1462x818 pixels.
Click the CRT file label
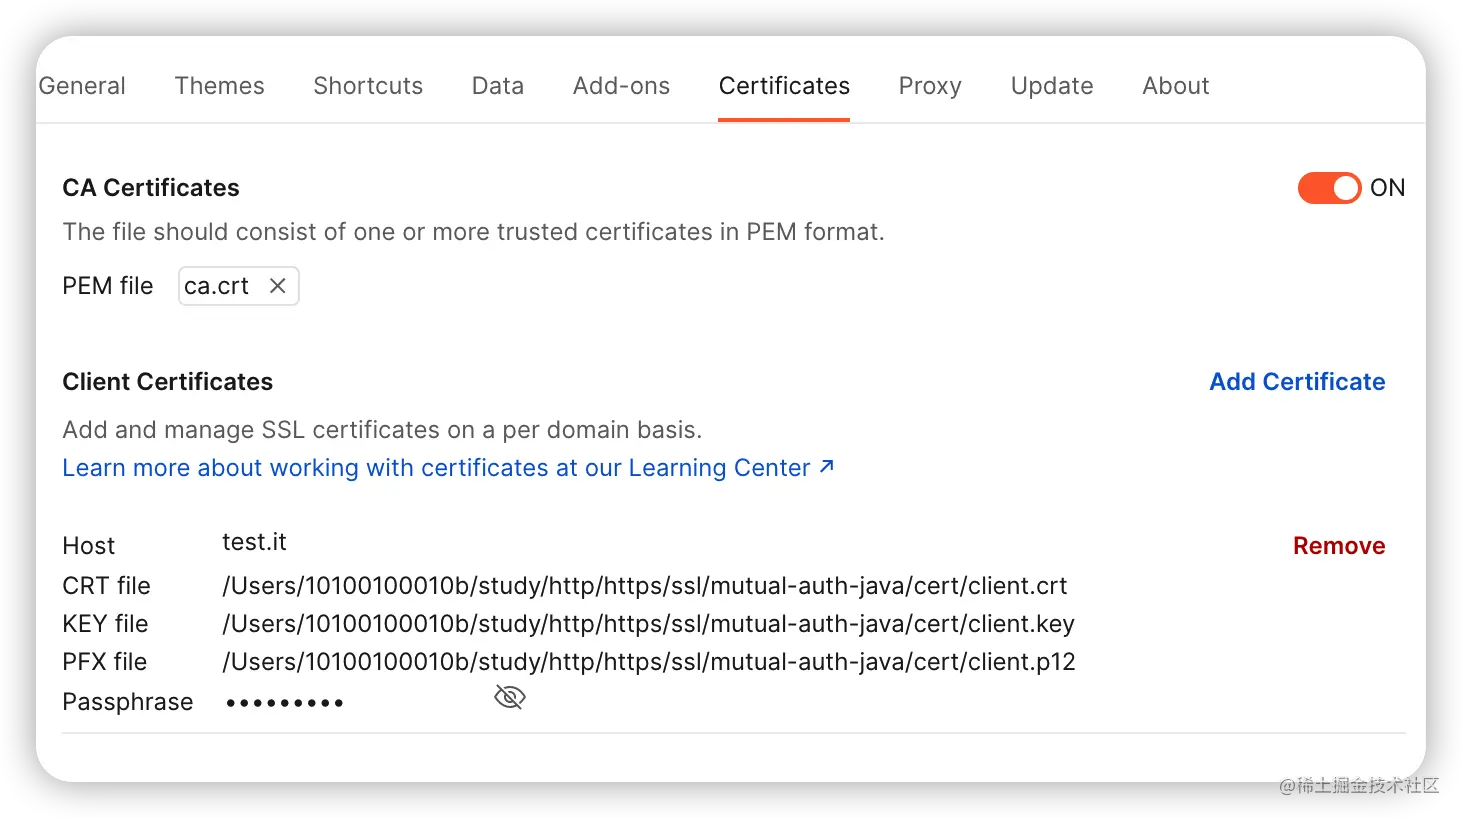106,586
